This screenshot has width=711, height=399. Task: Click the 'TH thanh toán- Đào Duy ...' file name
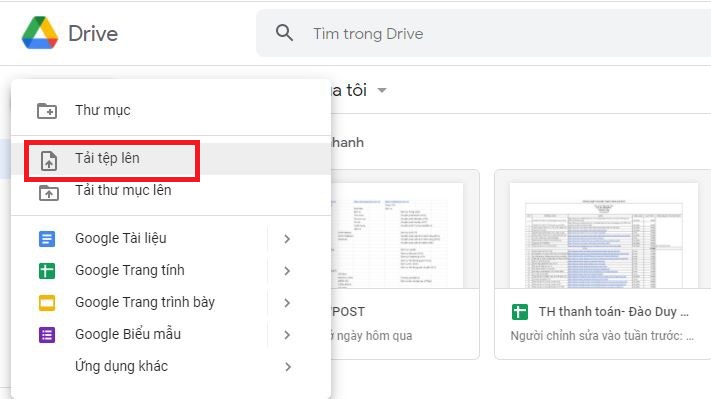coord(614,311)
